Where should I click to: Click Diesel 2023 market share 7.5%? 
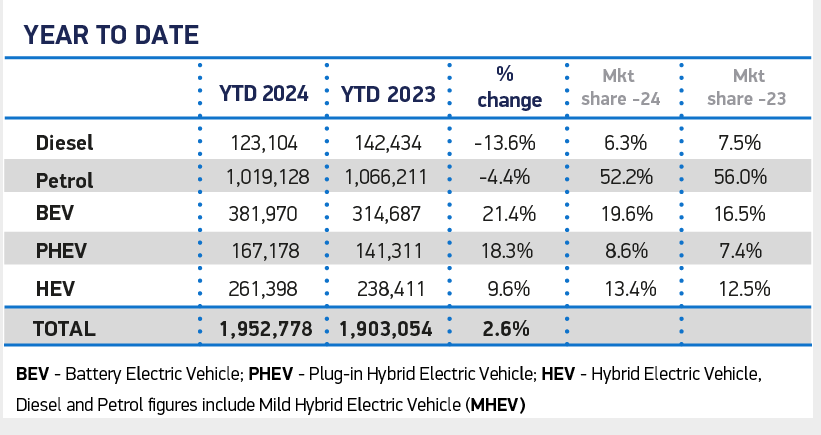click(739, 143)
